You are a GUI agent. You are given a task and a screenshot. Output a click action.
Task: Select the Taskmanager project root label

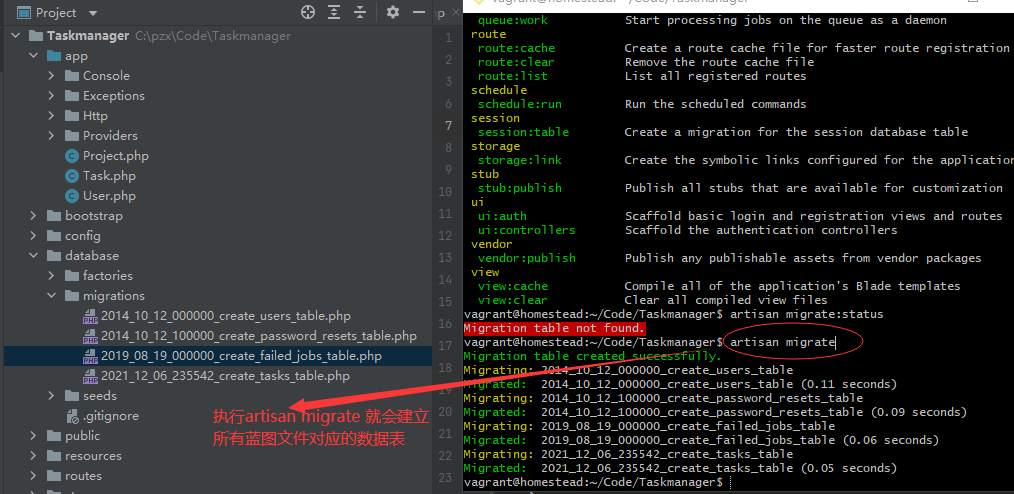click(x=88, y=36)
